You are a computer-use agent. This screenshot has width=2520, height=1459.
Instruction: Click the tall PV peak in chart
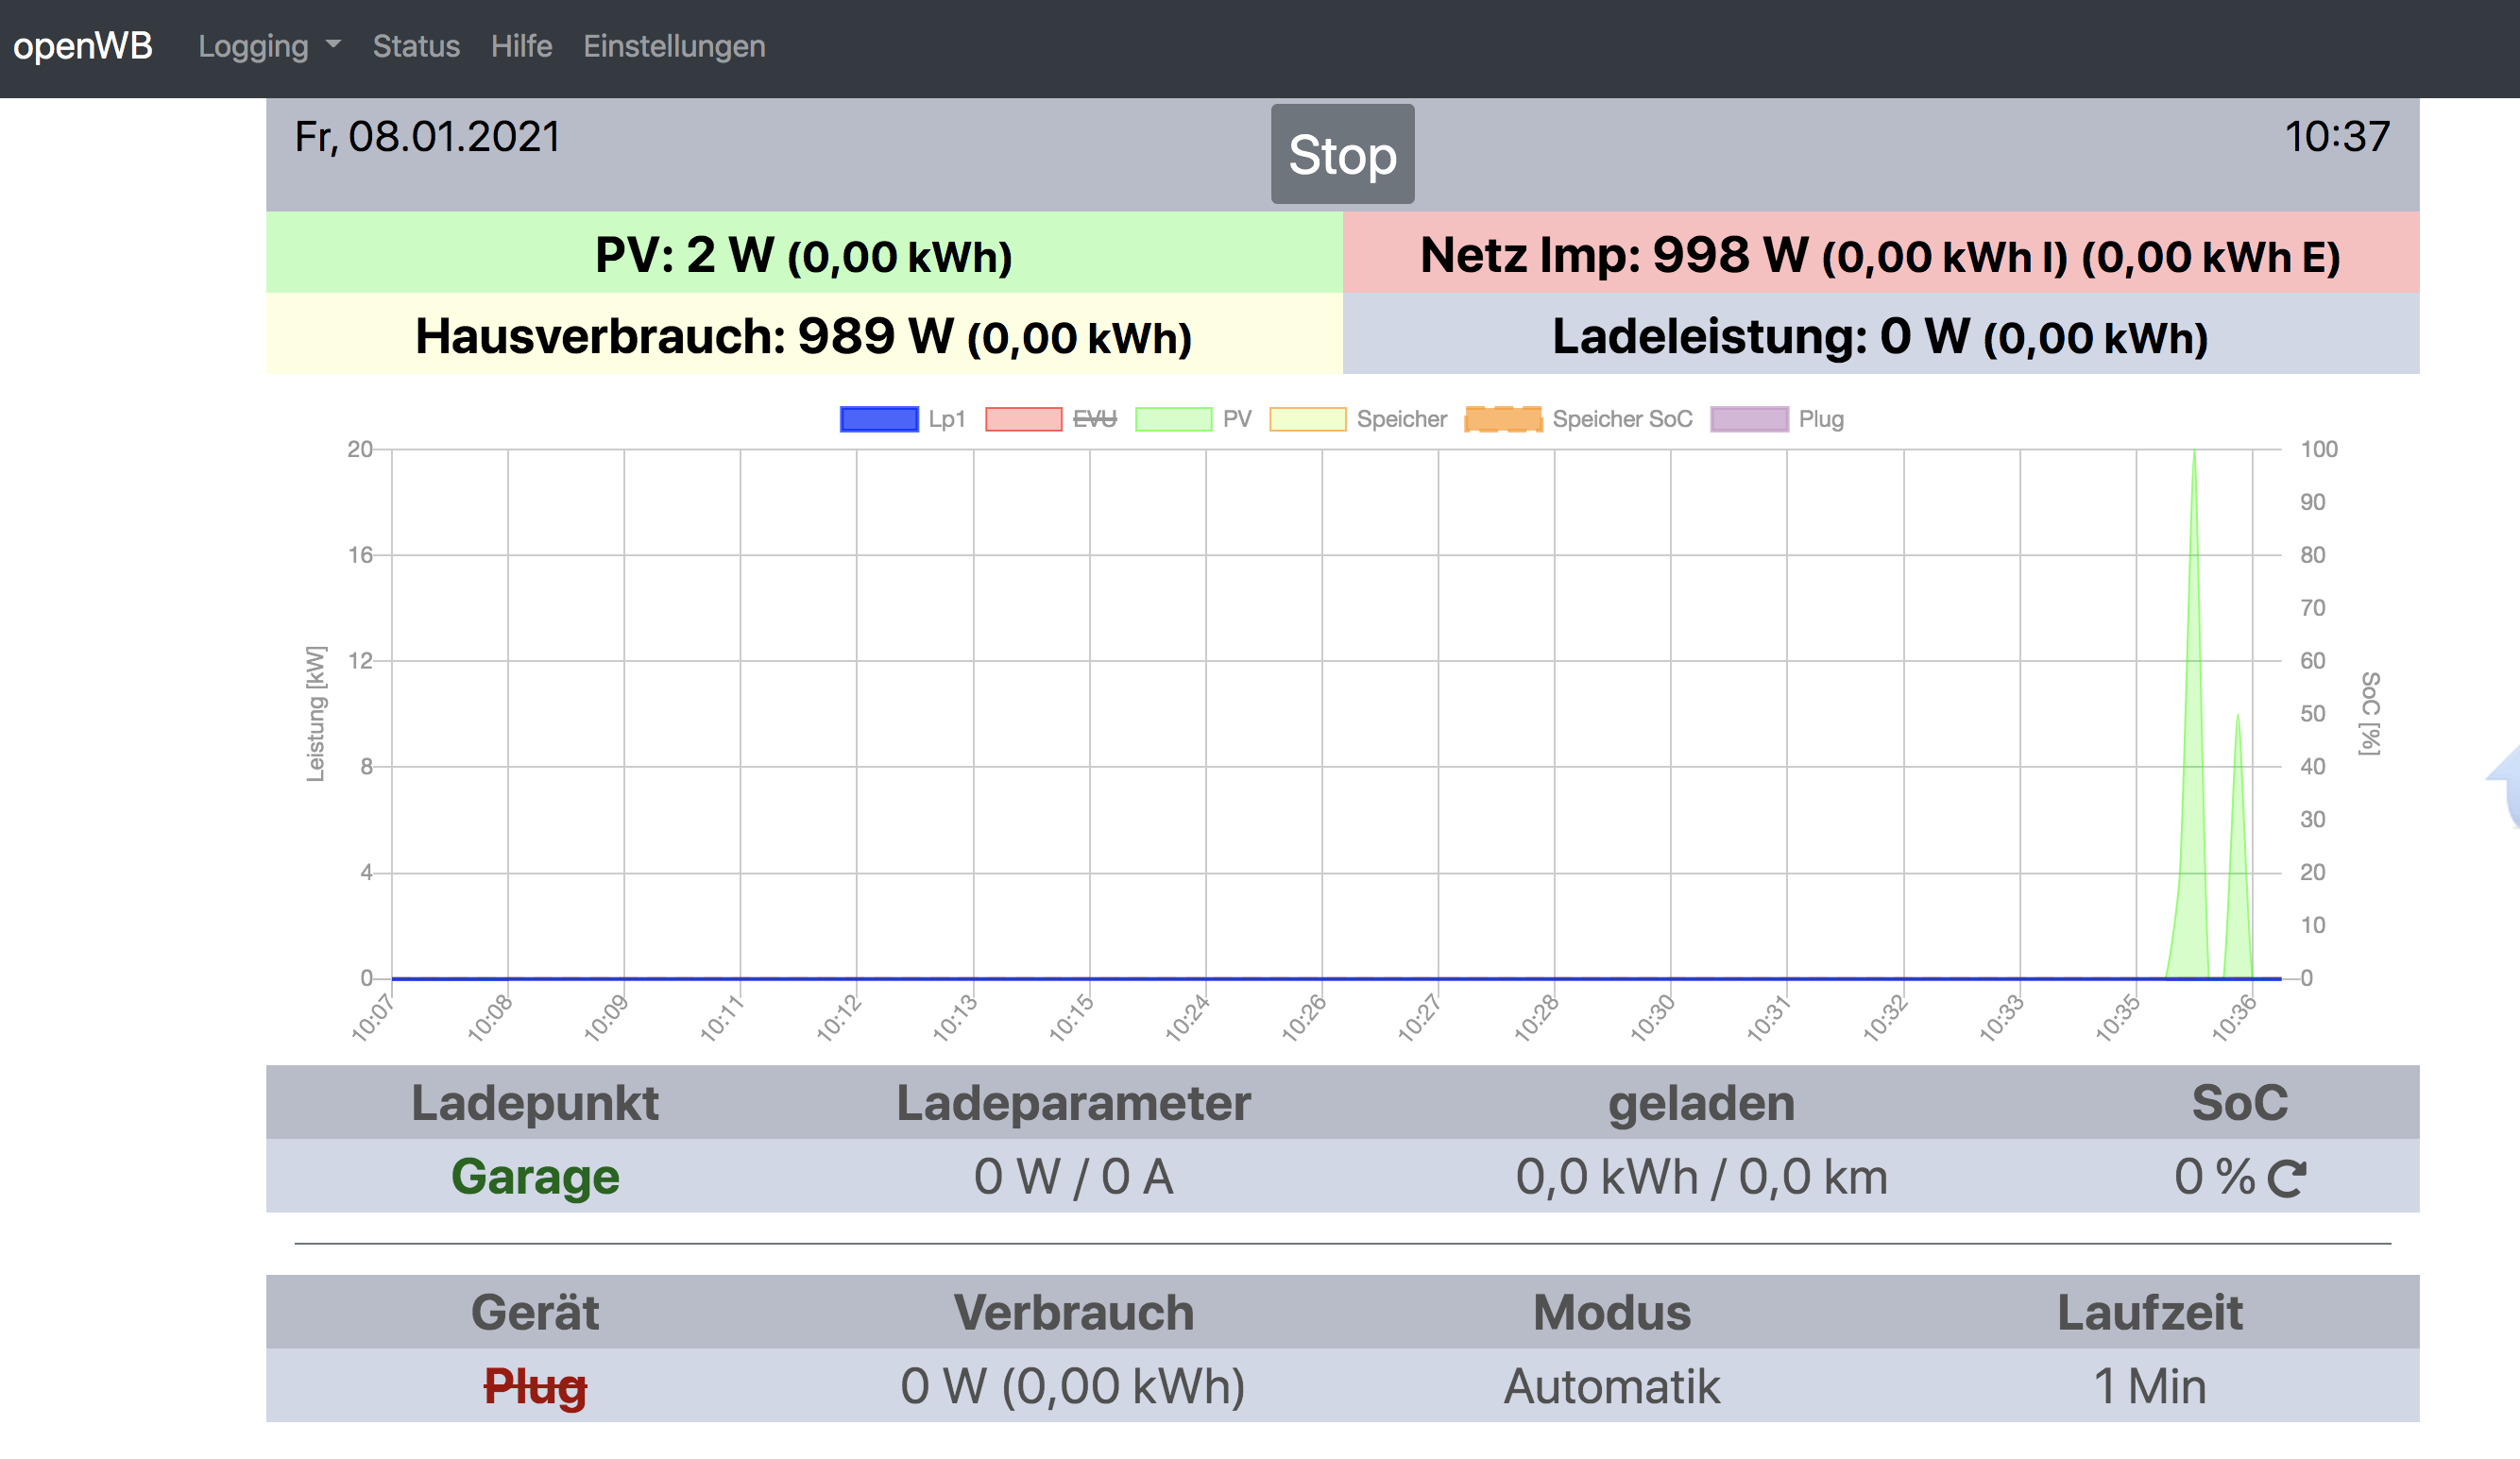(2194, 700)
